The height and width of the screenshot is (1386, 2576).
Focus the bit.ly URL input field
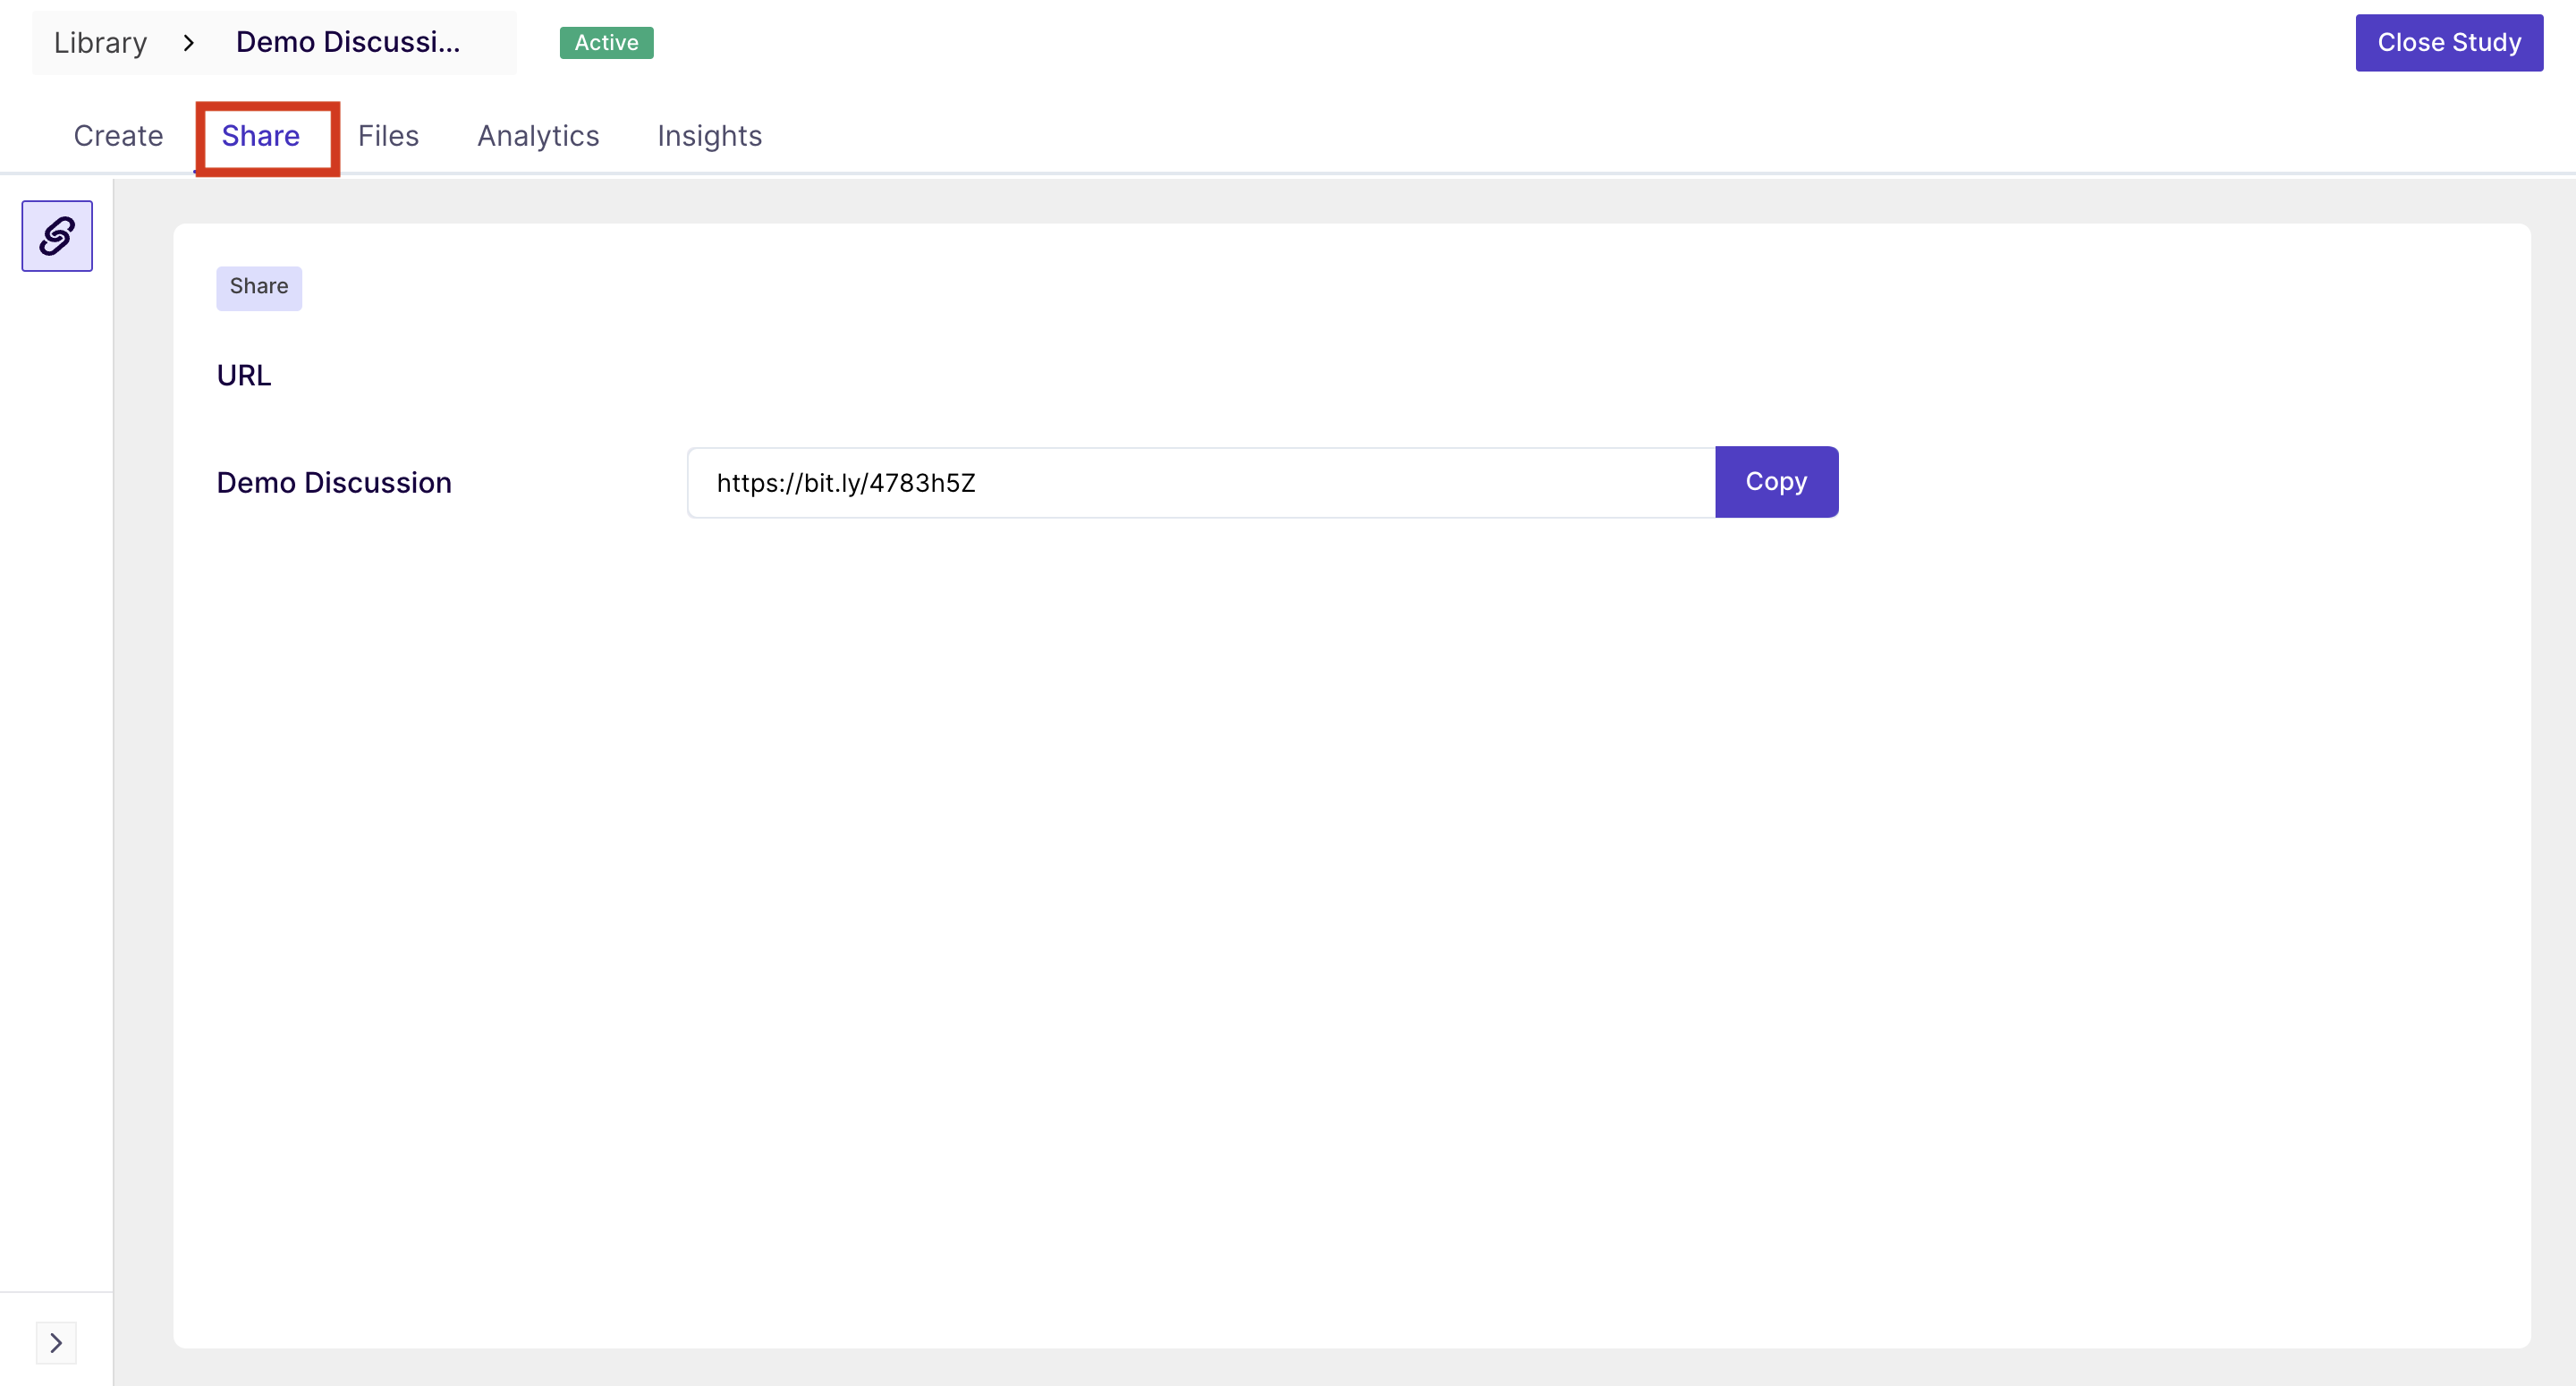pyautogui.click(x=1201, y=483)
